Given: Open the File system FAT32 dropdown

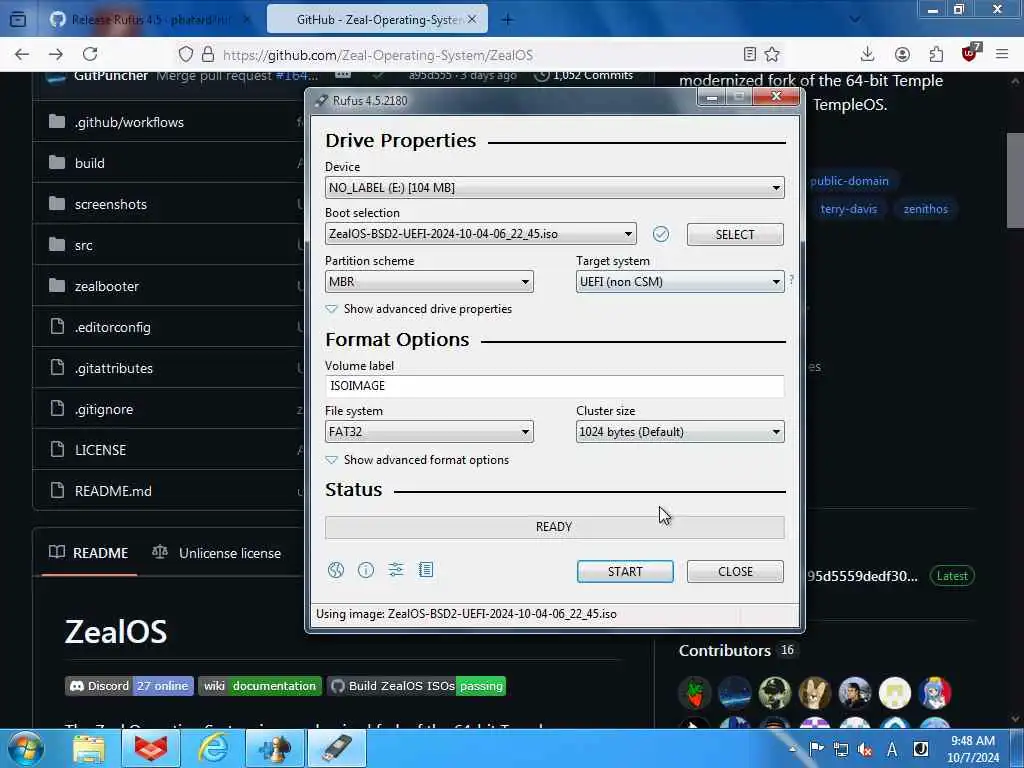Looking at the screenshot, I should 429,432.
